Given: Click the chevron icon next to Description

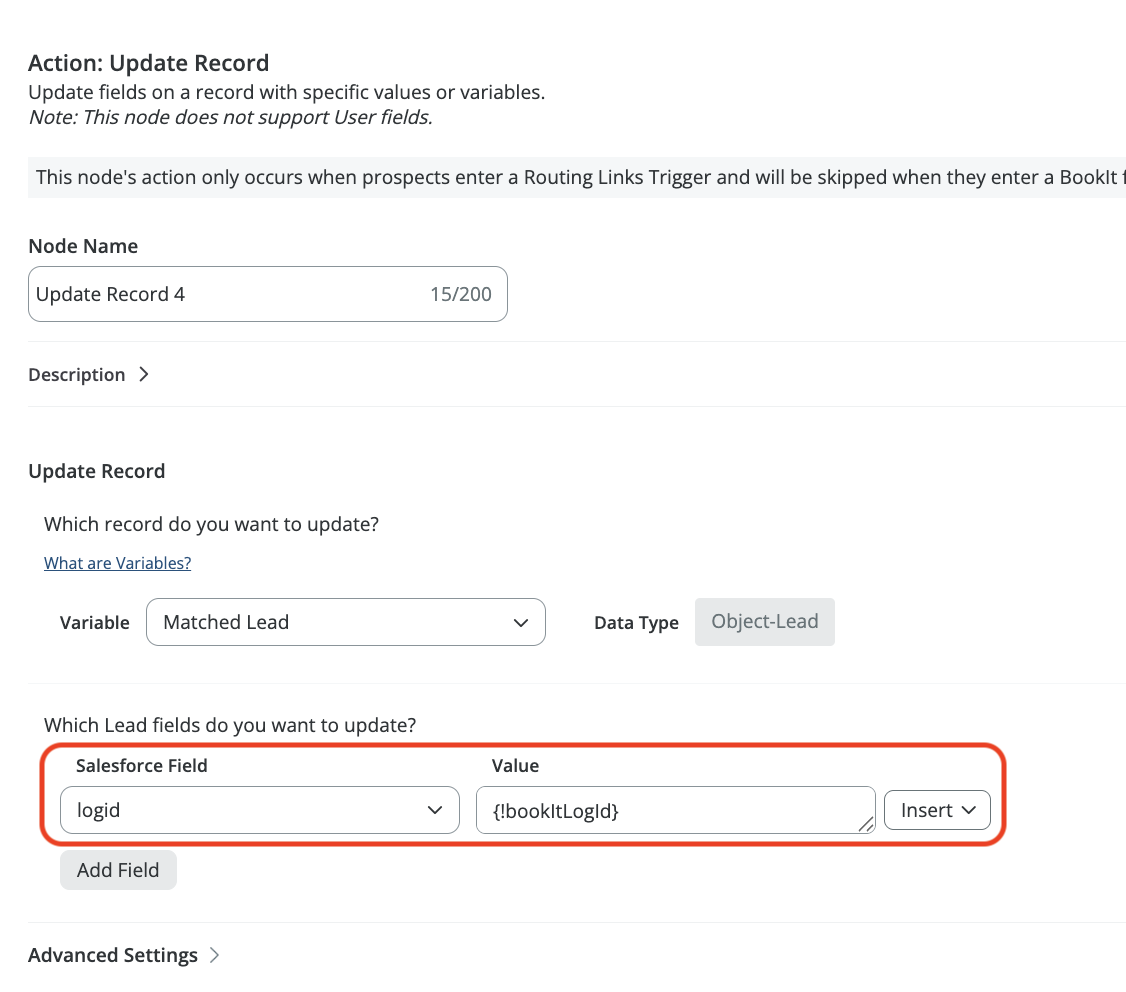Looking at the screenshot, I should (x=144, y=374).
